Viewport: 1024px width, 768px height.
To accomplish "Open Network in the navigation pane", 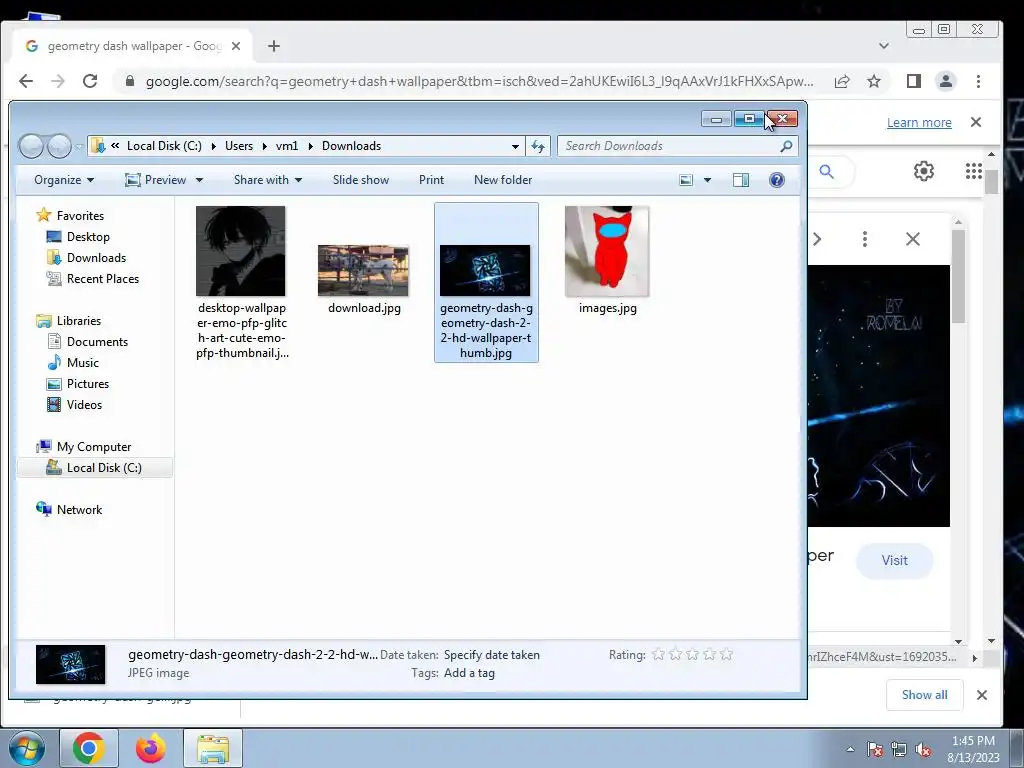I will tap(79, 509).
